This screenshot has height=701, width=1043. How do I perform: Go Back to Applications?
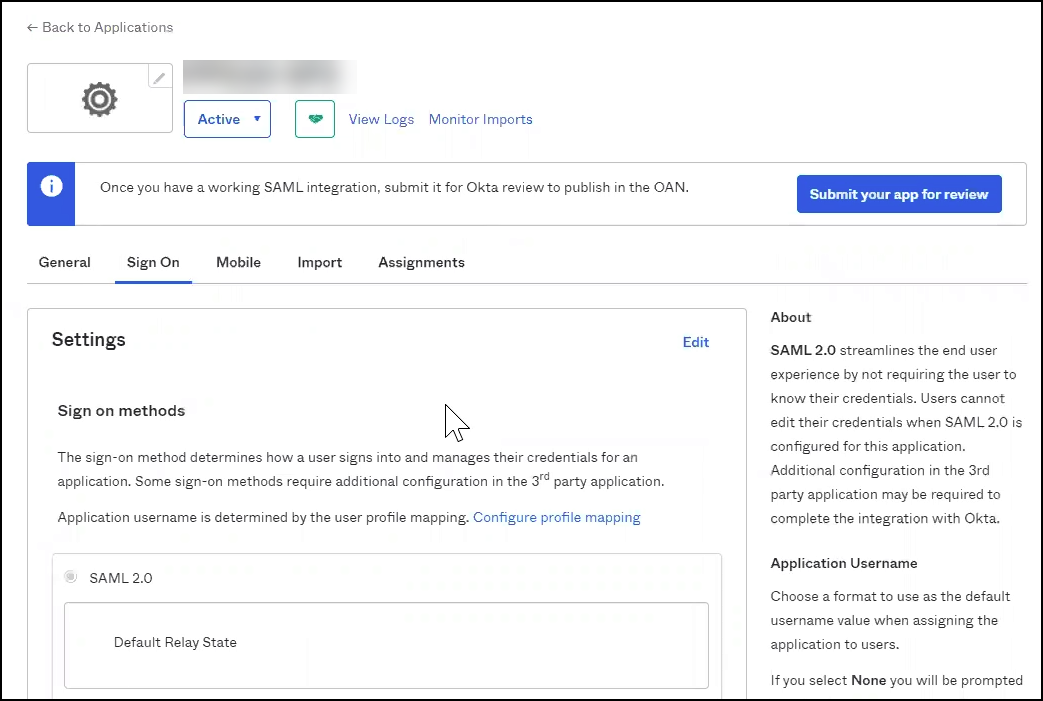click(x=99, y=27)
